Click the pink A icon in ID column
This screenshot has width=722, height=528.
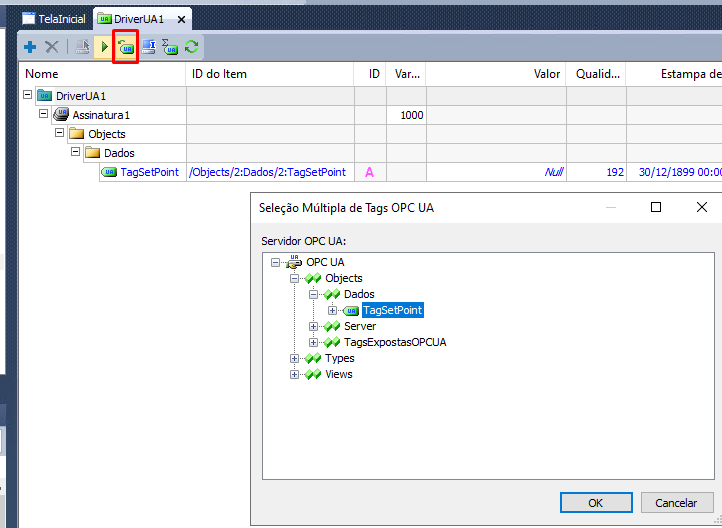[x=369, y=172]
